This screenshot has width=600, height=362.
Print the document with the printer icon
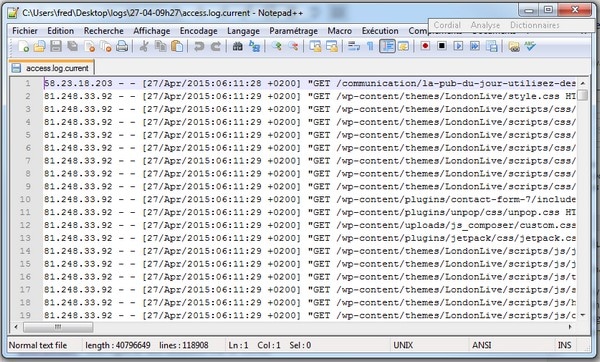click(x=122, y=47)
